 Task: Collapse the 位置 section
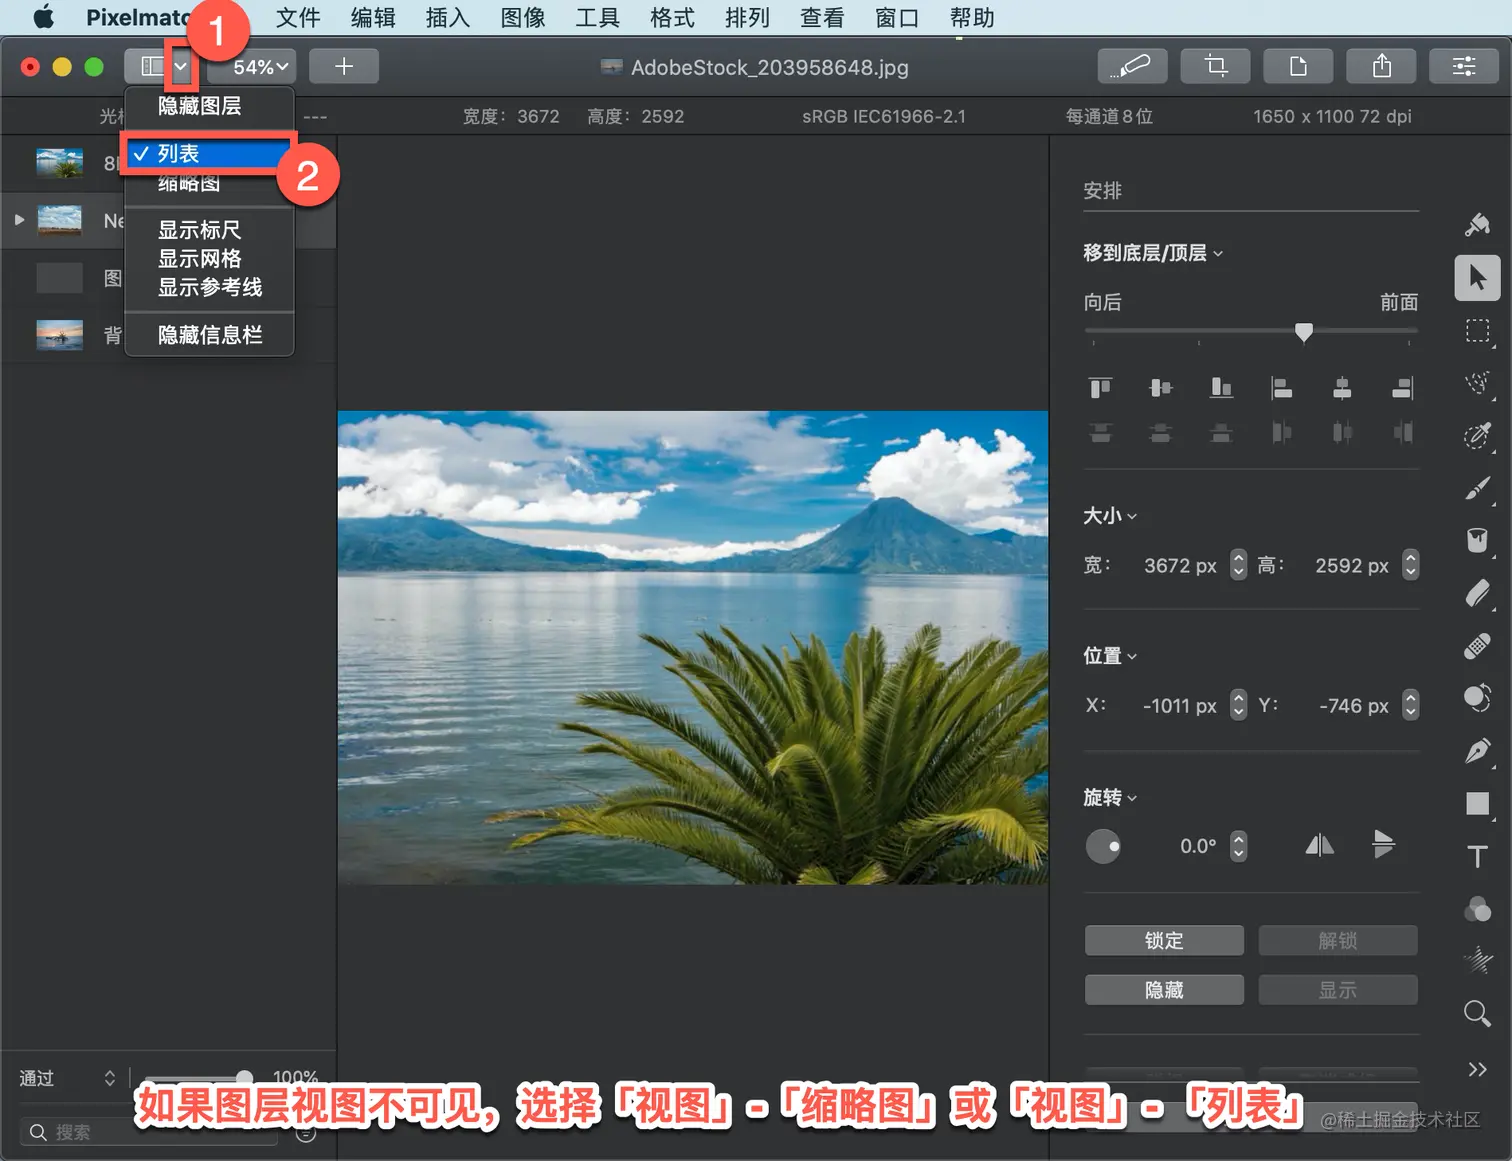[x=1110, y=656]
